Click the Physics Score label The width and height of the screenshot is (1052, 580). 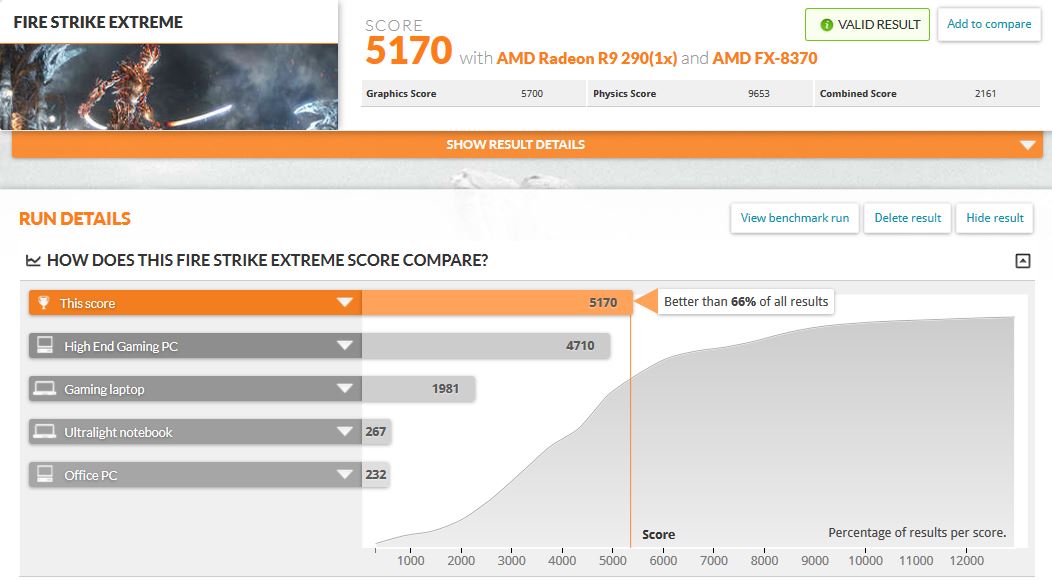click(625, 94)
